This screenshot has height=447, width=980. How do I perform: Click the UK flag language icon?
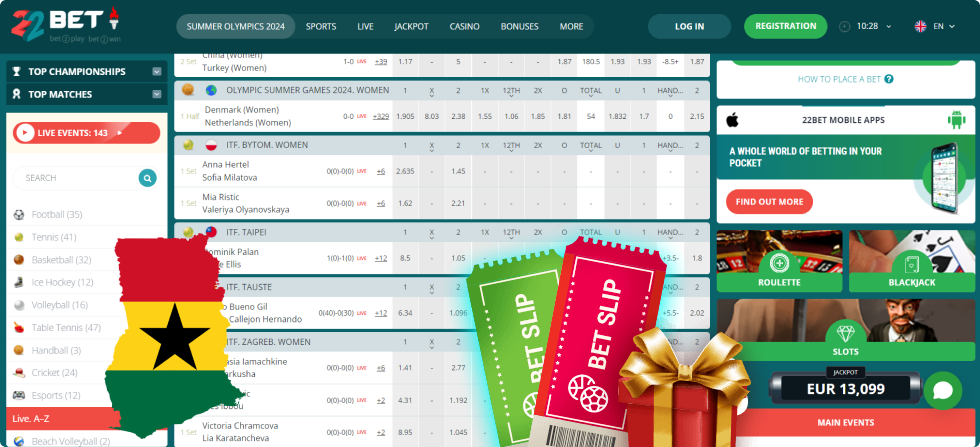[x=921, y=26]
